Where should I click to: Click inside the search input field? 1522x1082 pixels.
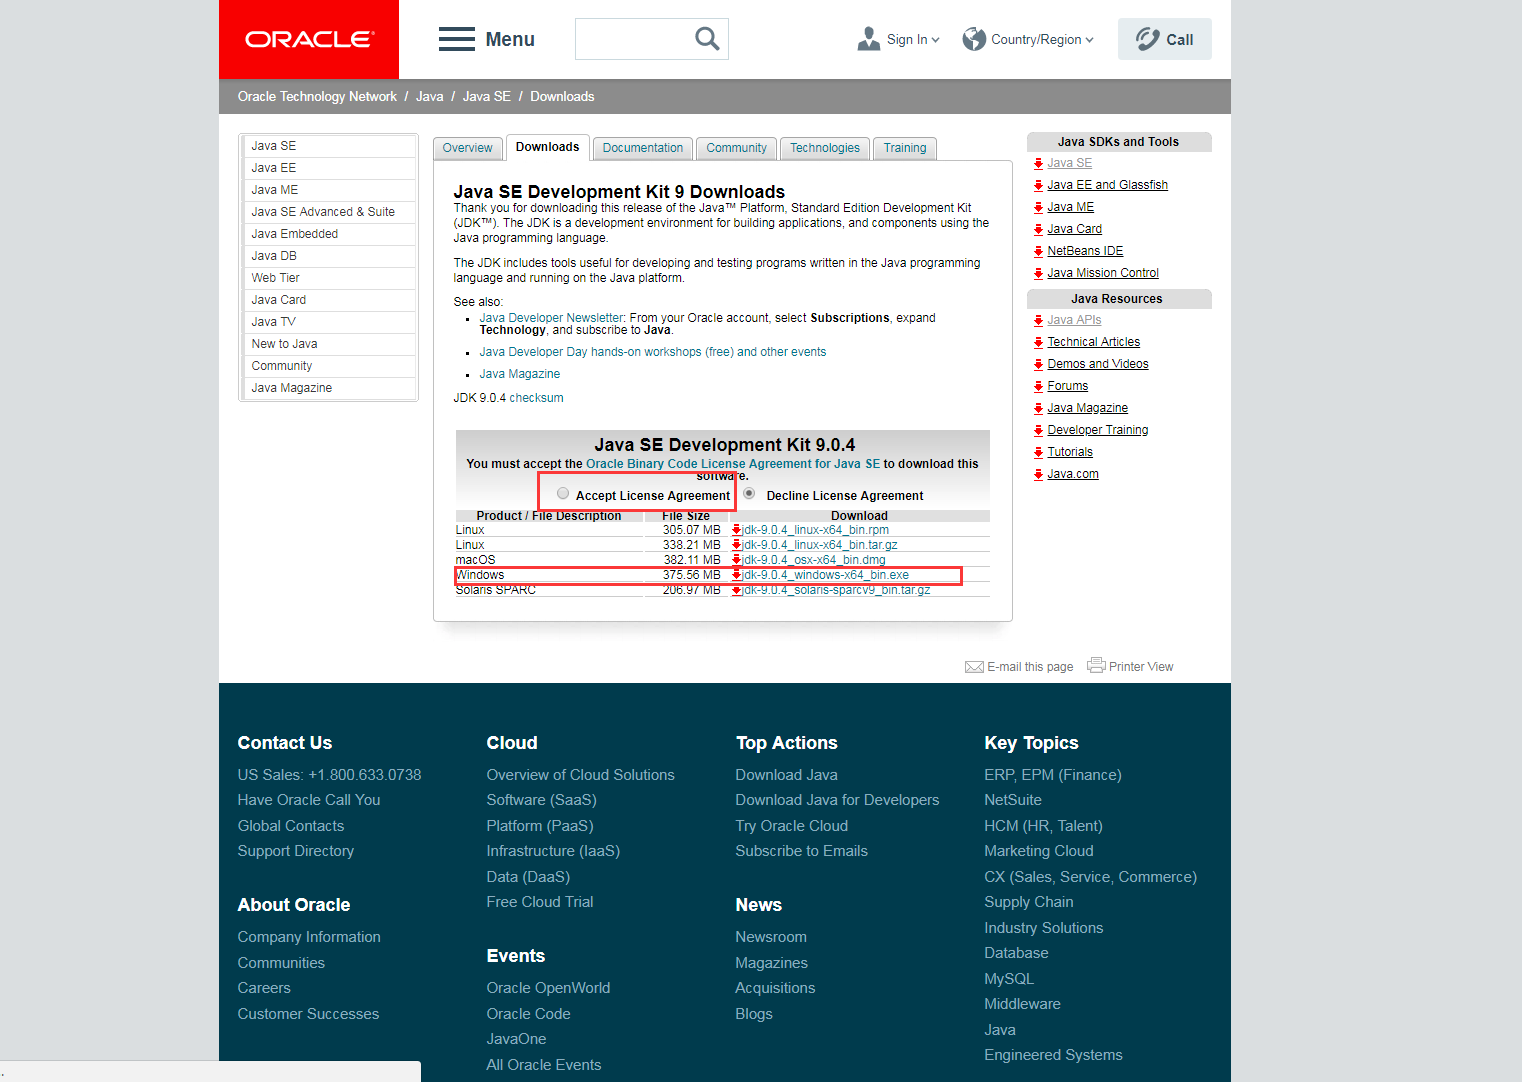pyautogui.click(x=634, y=39)
